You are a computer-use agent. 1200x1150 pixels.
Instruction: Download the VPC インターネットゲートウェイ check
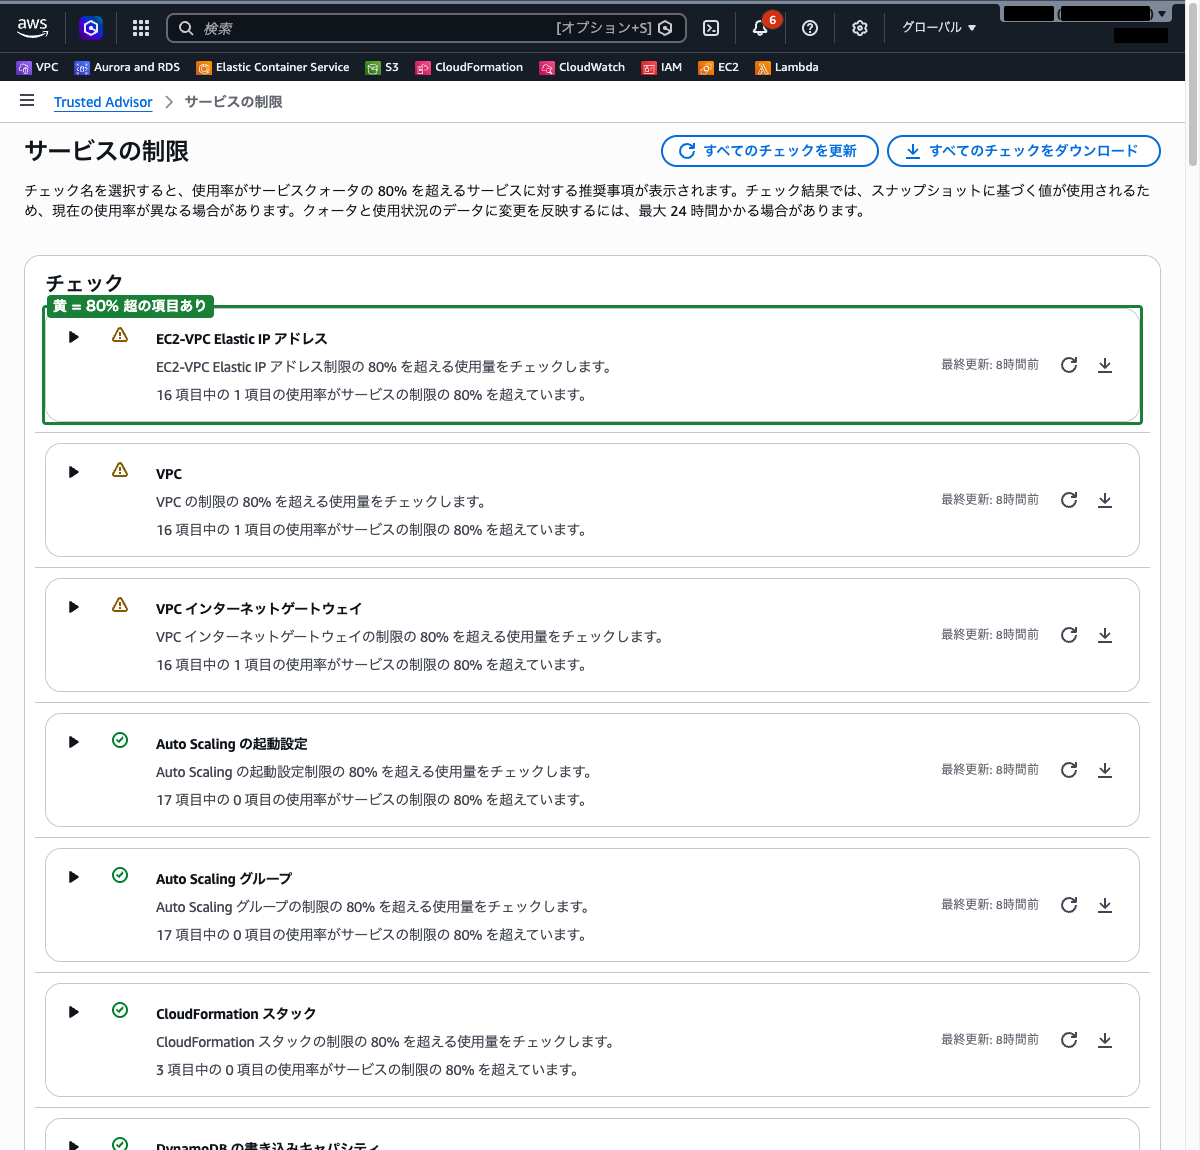(1105, 635)
